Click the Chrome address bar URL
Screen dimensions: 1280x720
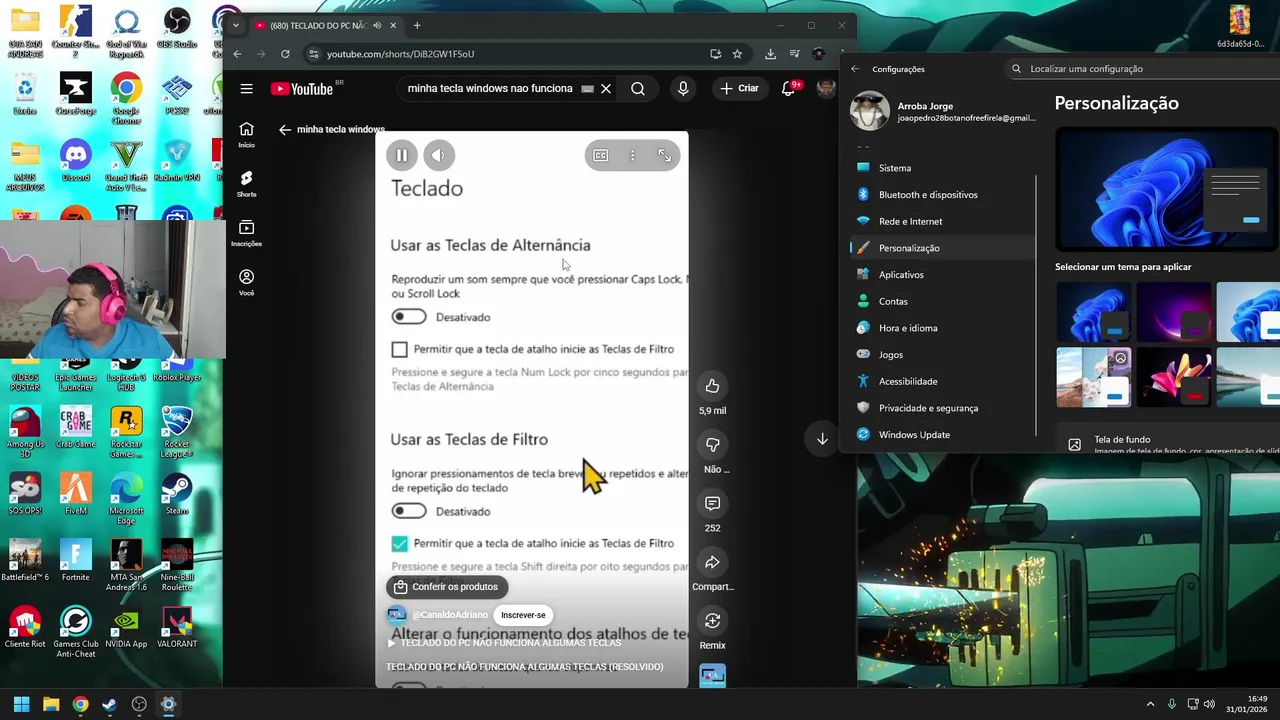400,54
